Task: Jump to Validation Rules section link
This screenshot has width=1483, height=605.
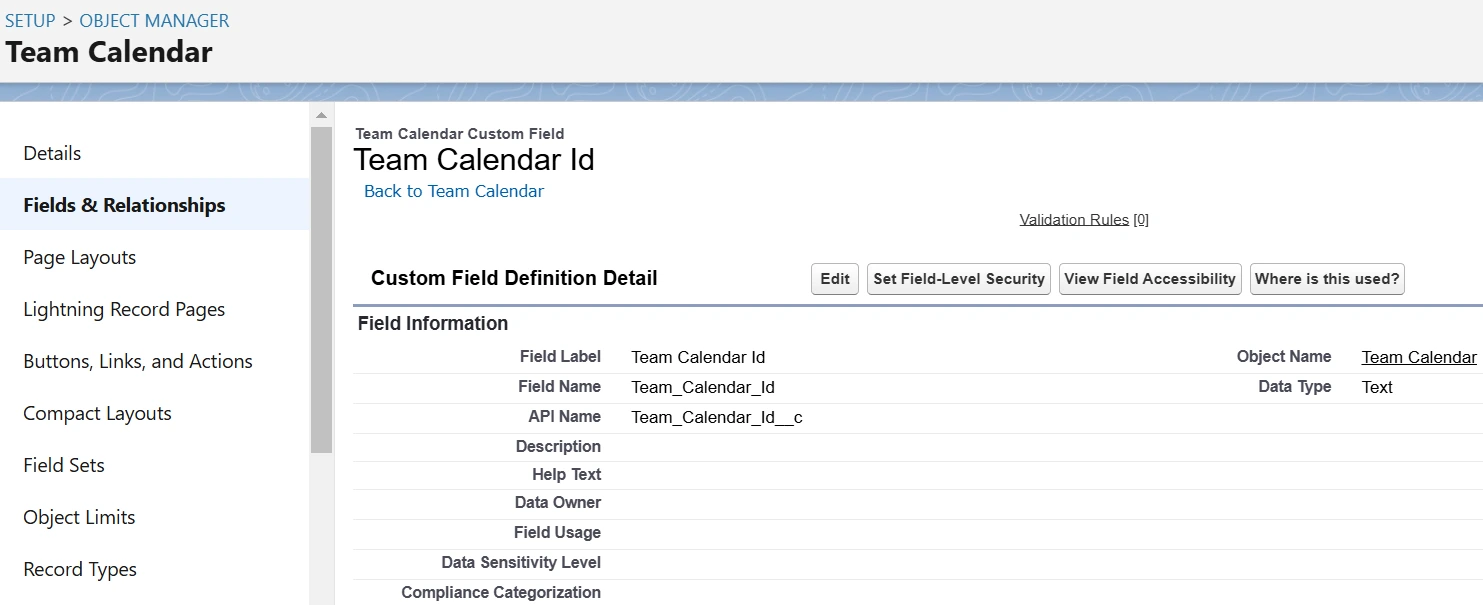Action: coord(1074,220)
